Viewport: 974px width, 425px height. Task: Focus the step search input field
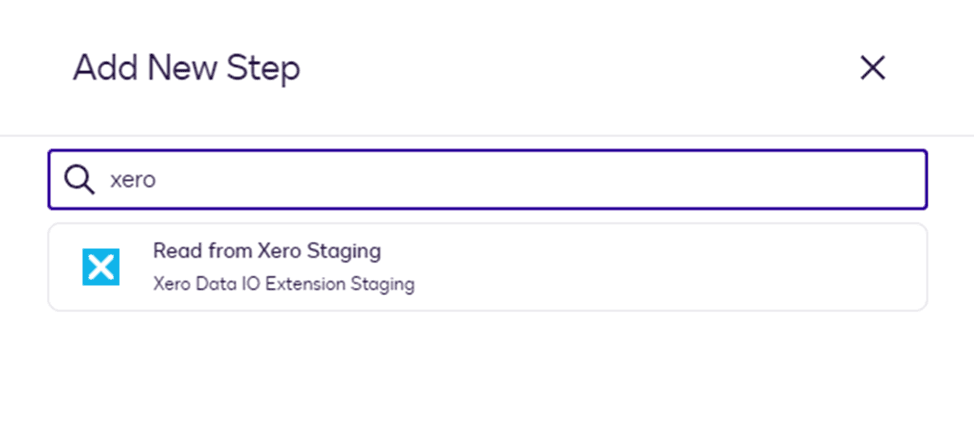pyautogui.click(x=500, y=179)
